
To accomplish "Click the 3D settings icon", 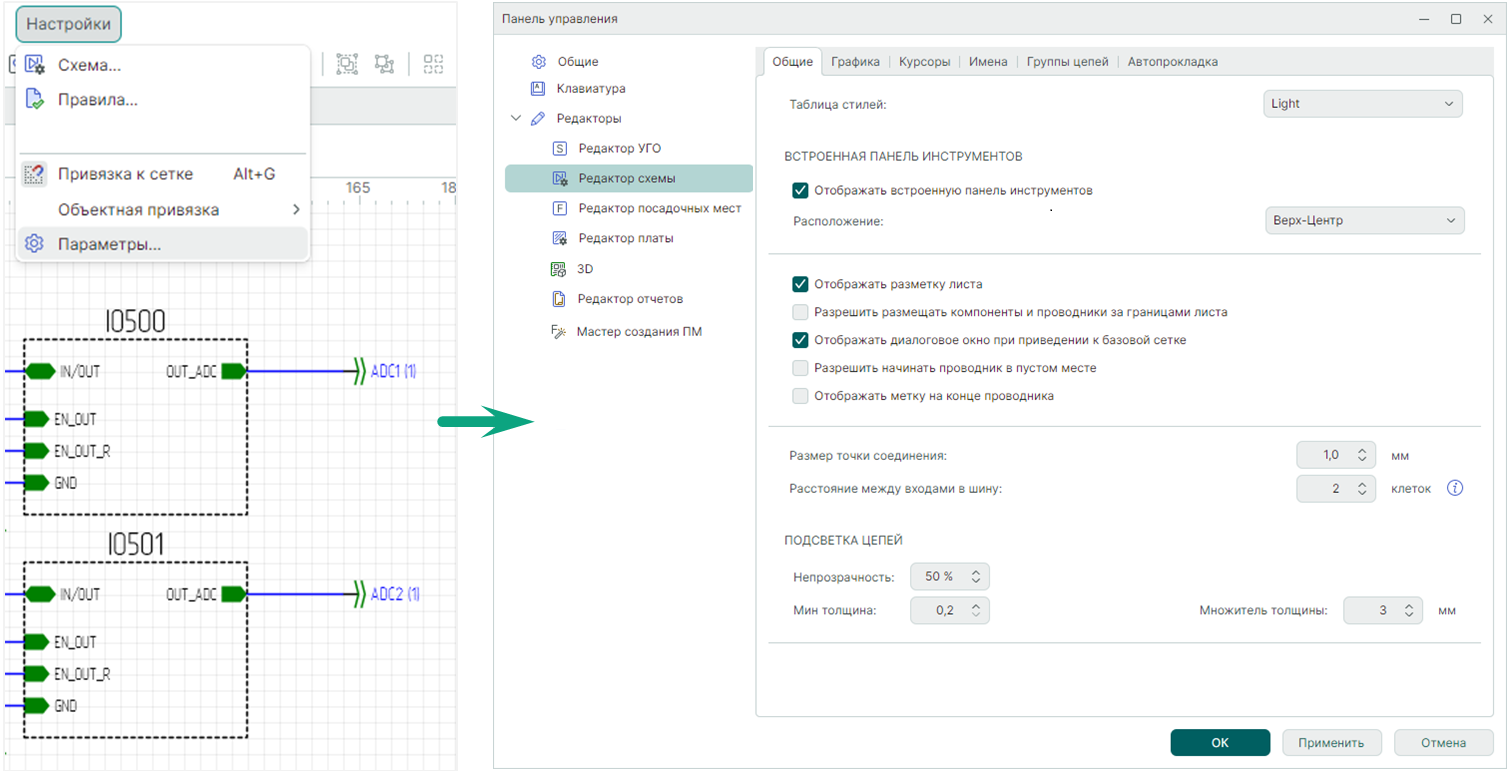I will 558,269.
